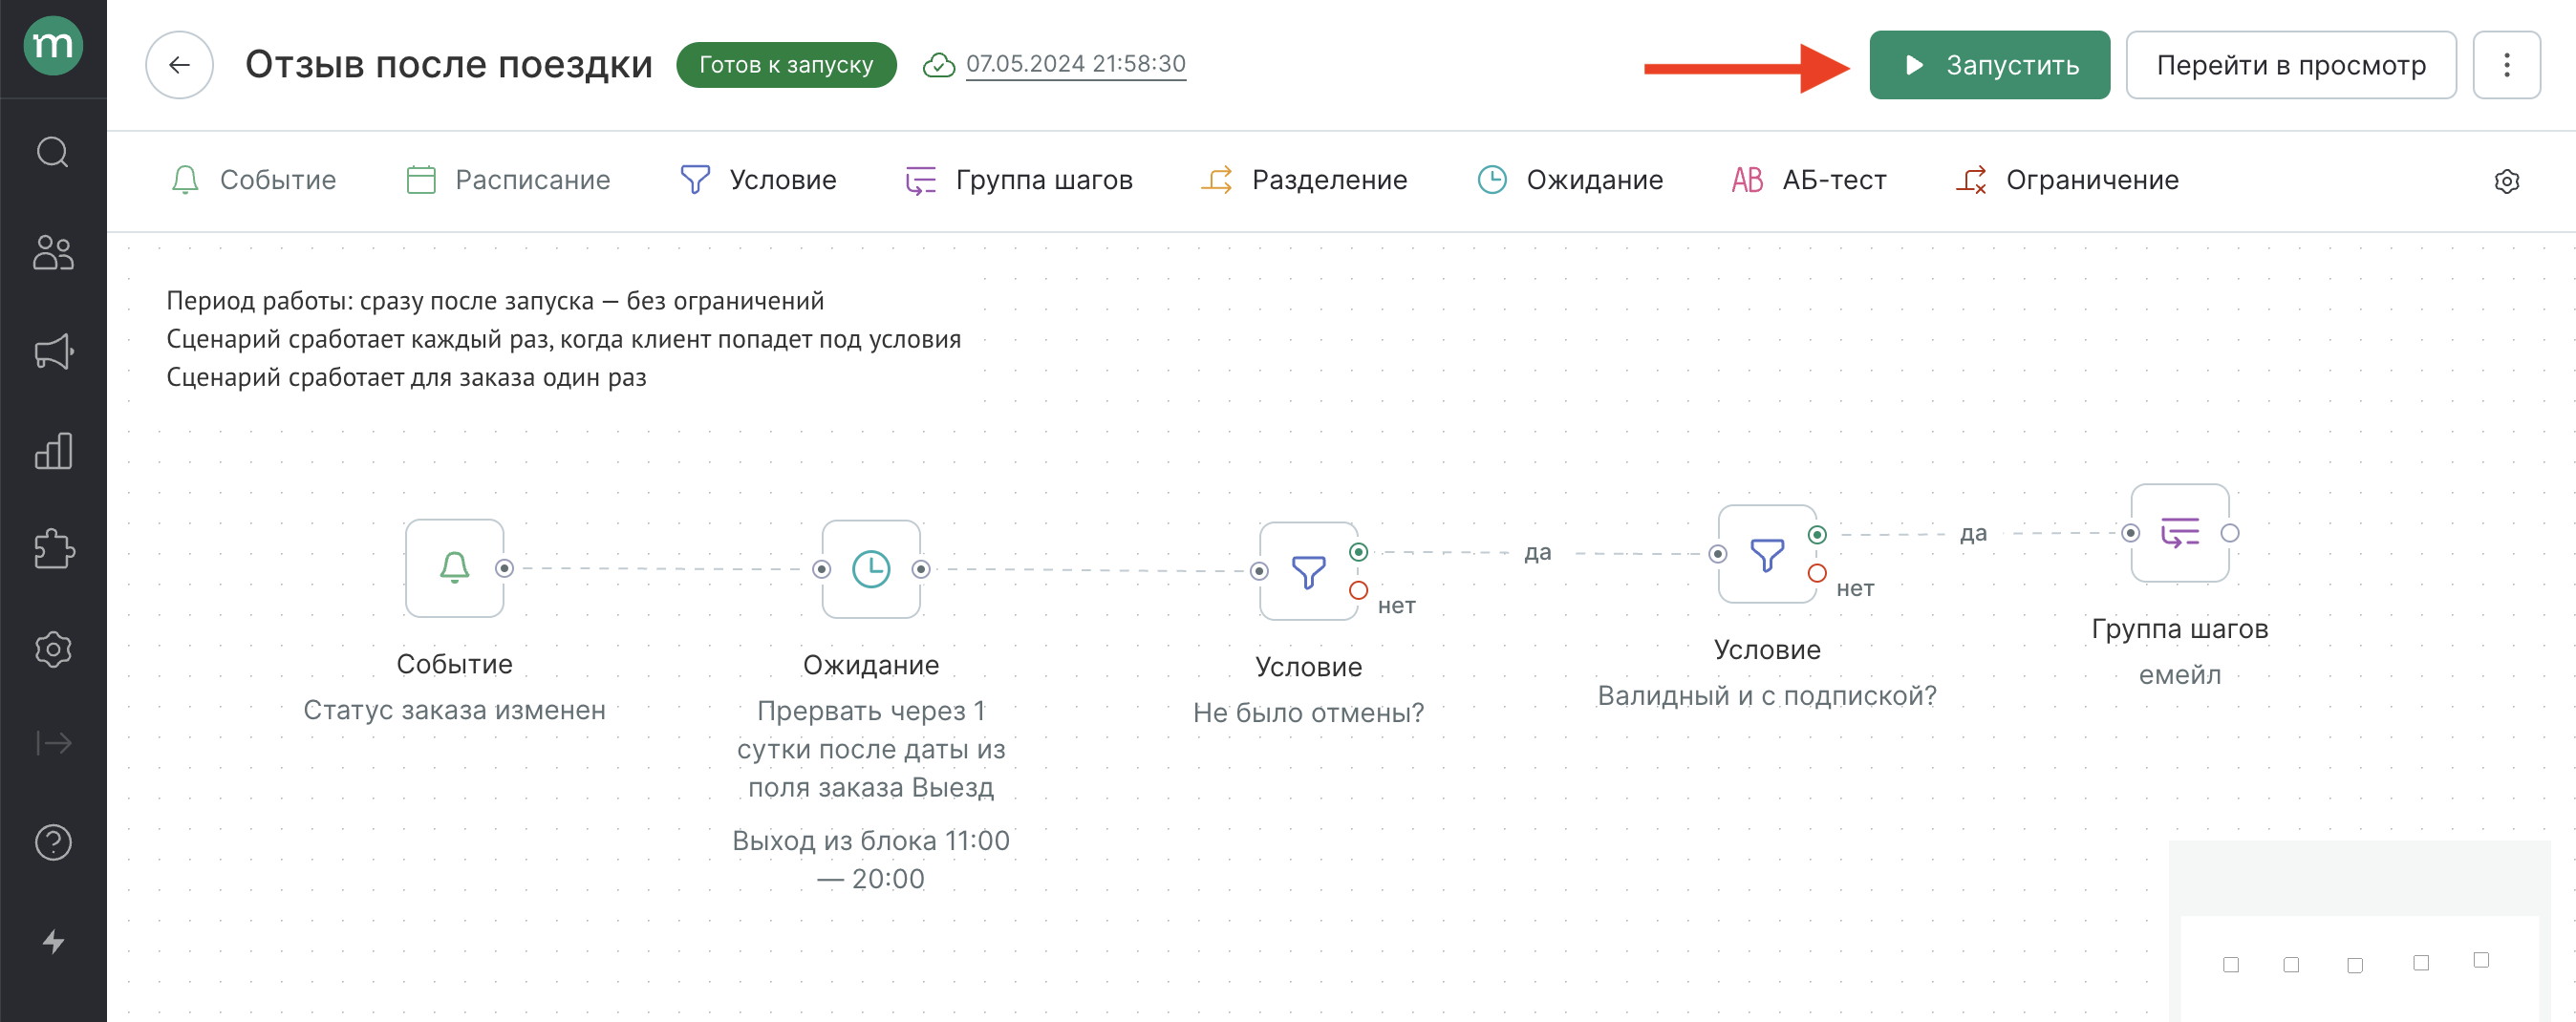Open the campaigns megaphone icon

(x=53, y=351)
